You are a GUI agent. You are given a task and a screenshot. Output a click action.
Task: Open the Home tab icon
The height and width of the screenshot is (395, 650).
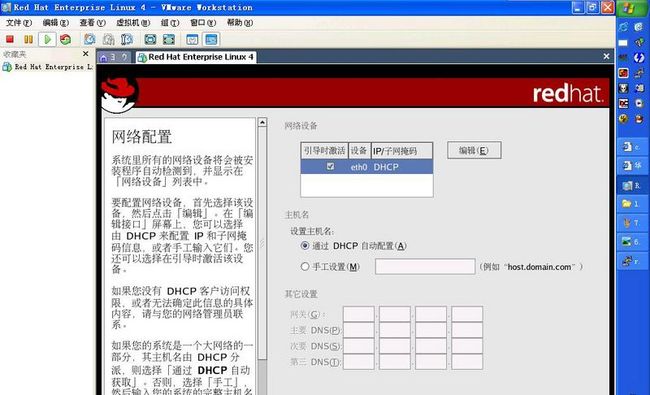(x=104, y=57)
